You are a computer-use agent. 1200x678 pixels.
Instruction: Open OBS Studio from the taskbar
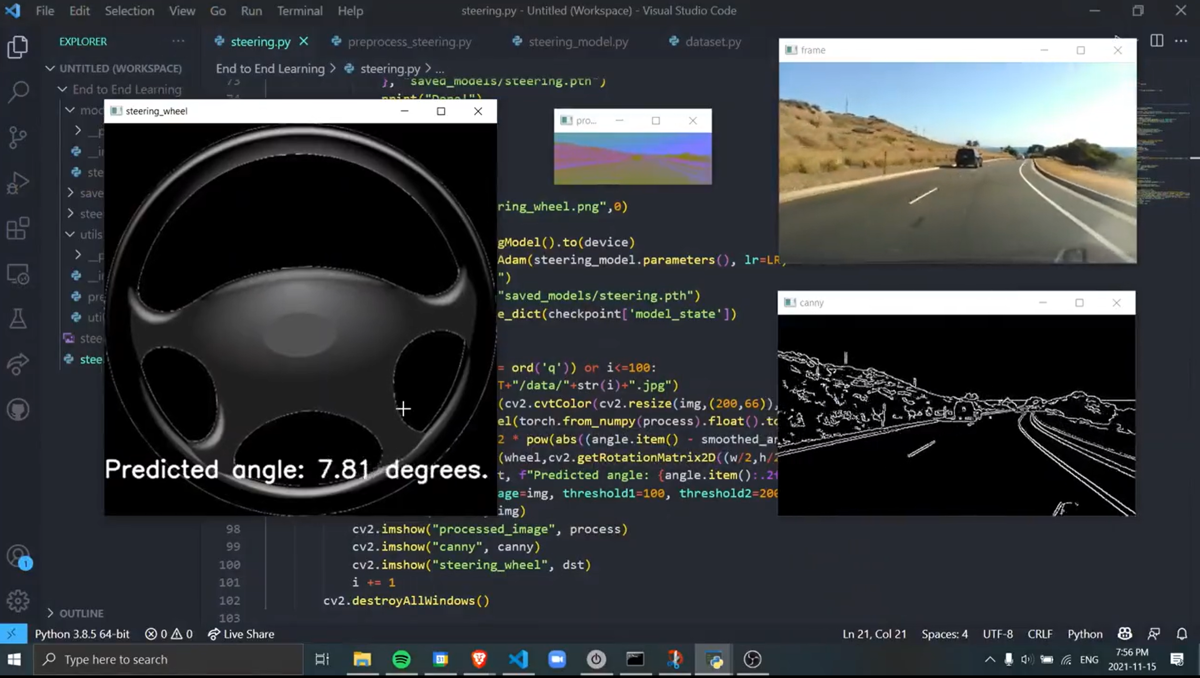[x=753, y=659]
